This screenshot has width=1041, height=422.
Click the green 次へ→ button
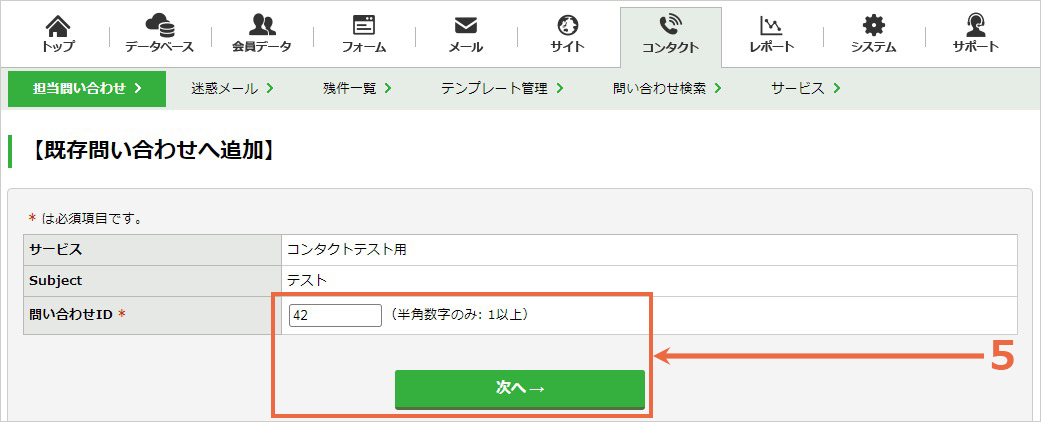point(520,389)
